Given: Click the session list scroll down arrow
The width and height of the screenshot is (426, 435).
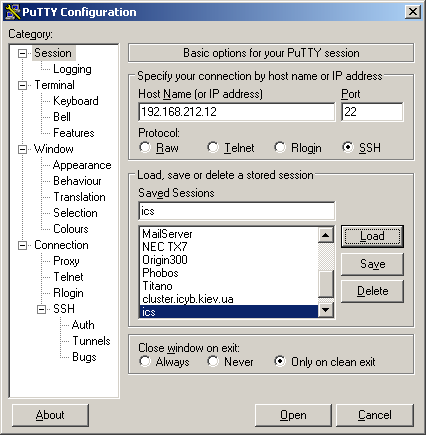Looking at the screenshot, I should (326, 310).
